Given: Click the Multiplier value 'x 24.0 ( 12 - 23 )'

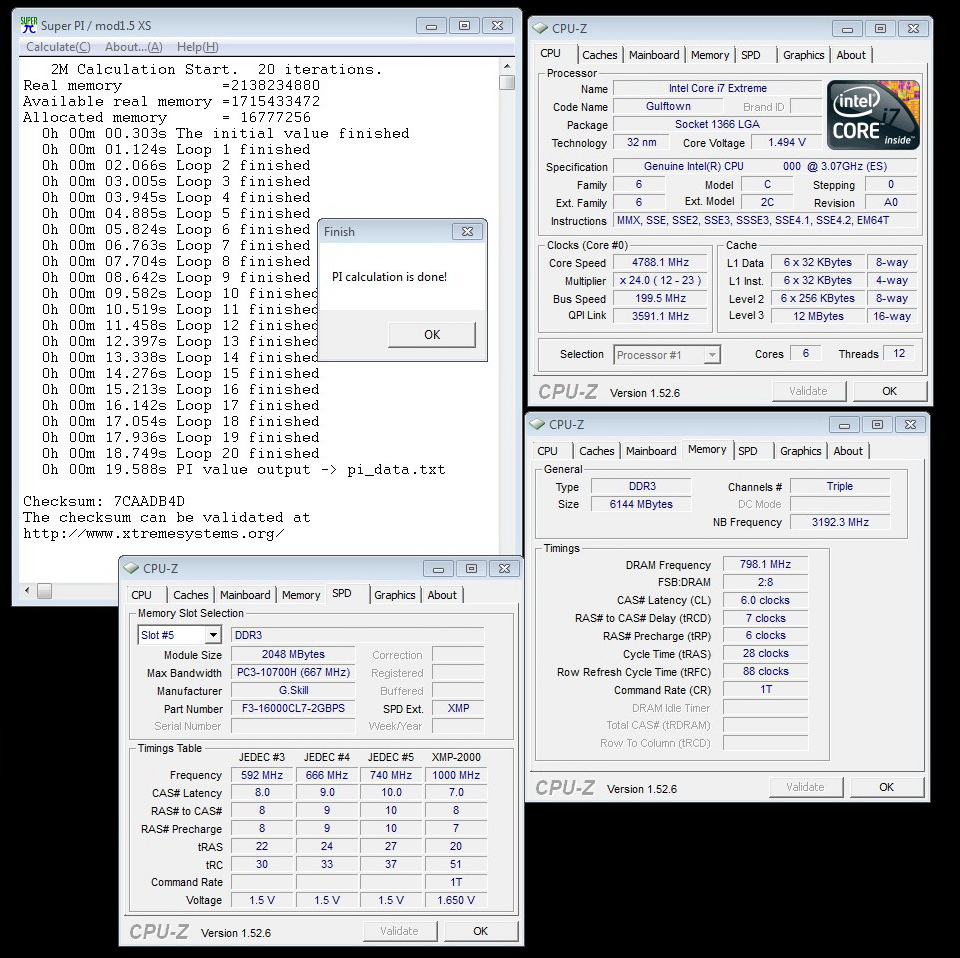Looking at the screenshot, I should [x=661, y=280].
